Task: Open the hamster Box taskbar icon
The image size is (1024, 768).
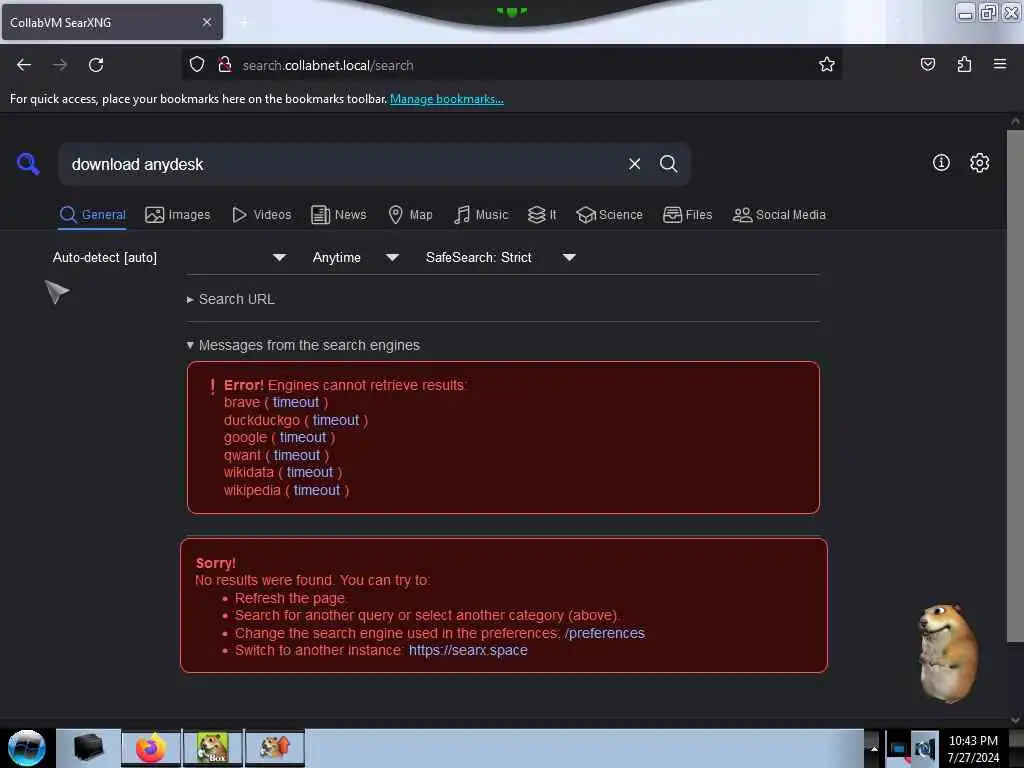Action: (x=212, y=748)
